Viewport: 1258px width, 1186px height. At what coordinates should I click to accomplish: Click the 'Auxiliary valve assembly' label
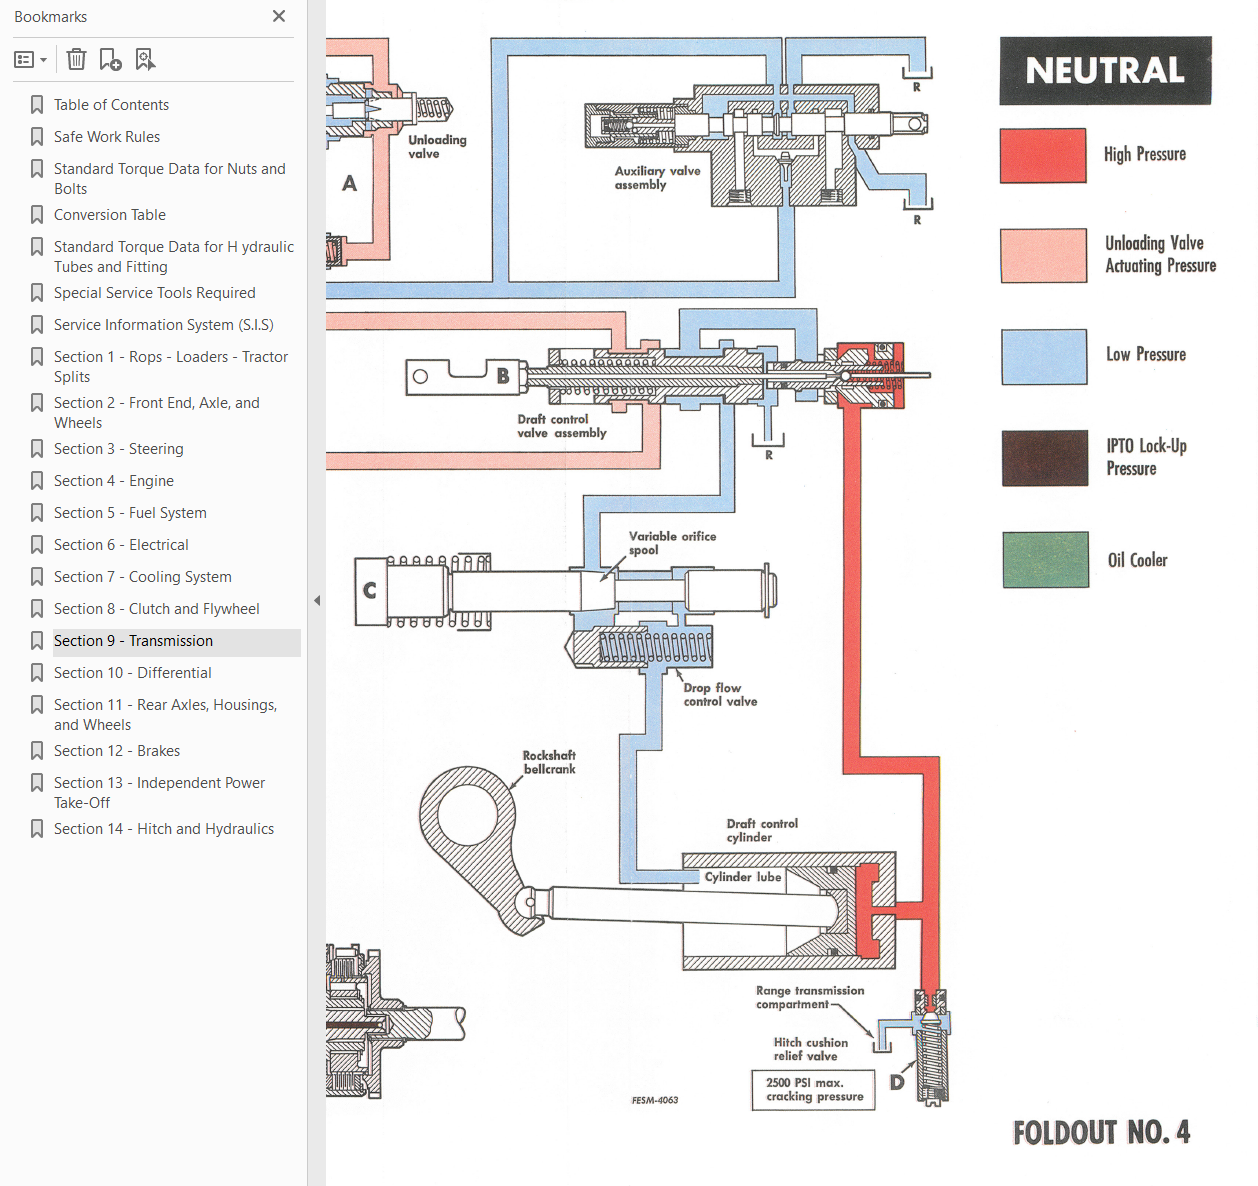tap(657, 178)
